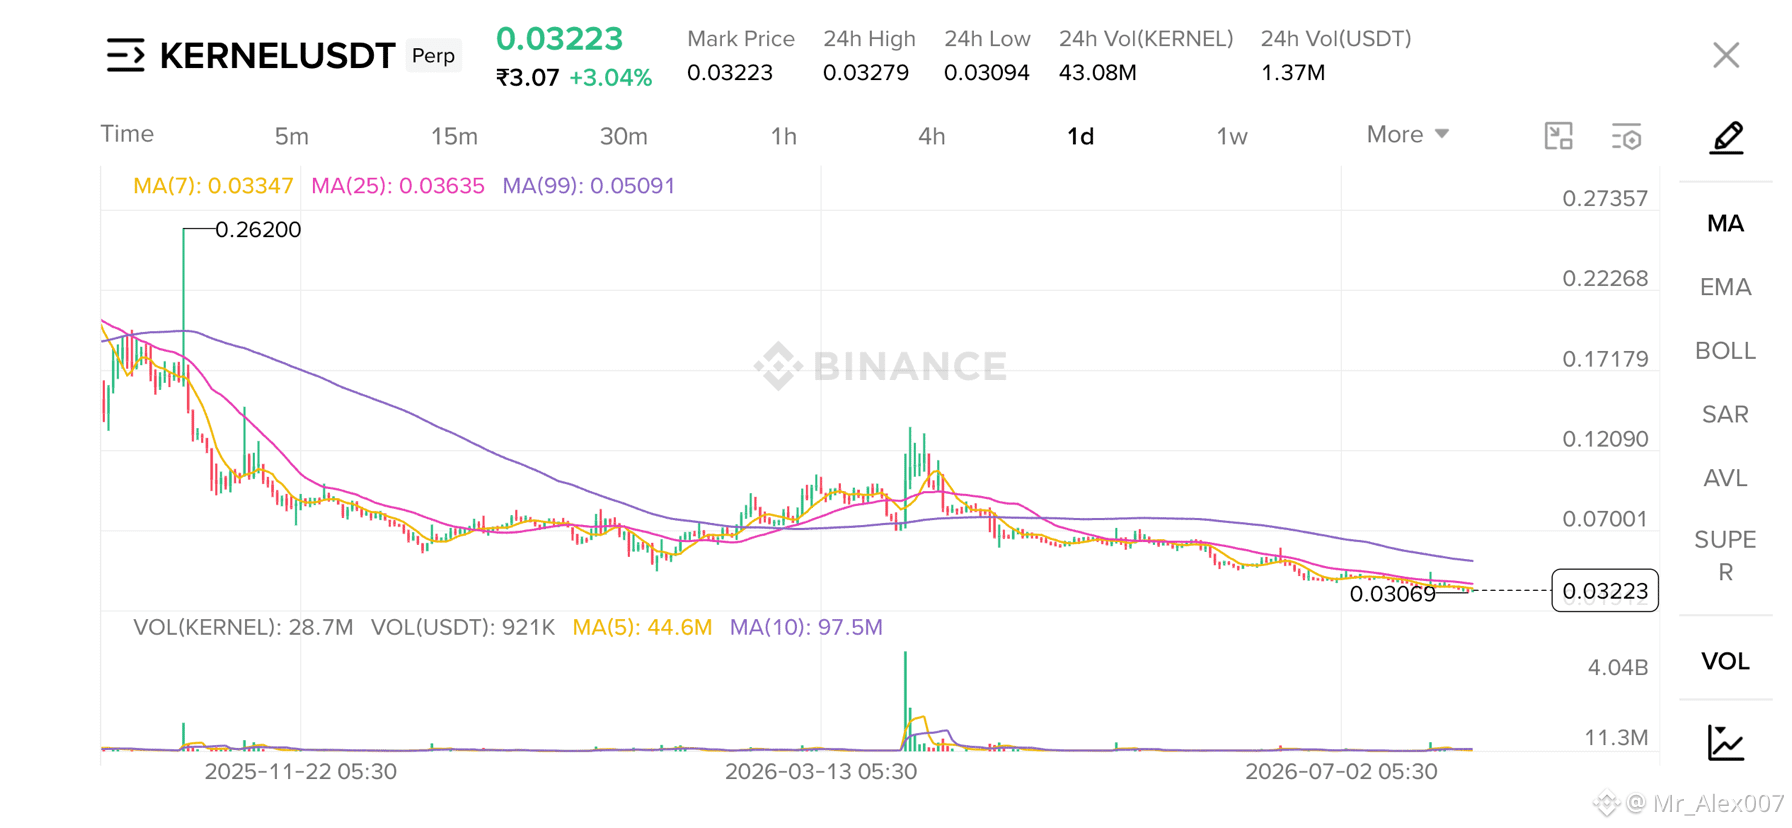1792x828 pixels.
Task: Open the KERNELUSDT pair selector
Action: (278, 56)
